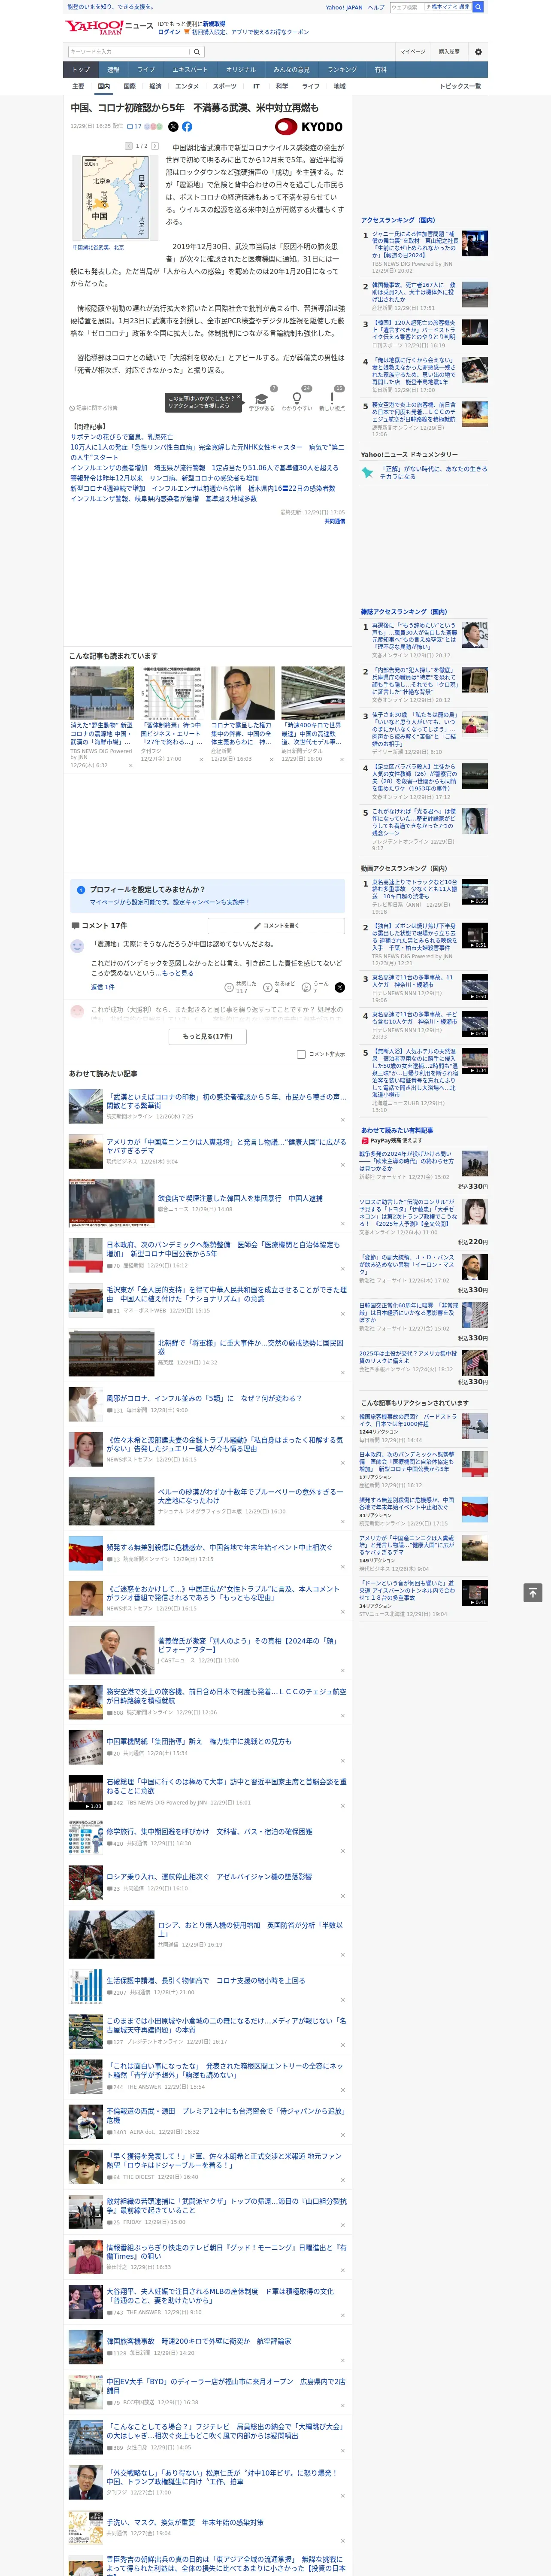
Task: Open the article comment count icon (17)
Action: pyautogui.click(x=134, y=127)
